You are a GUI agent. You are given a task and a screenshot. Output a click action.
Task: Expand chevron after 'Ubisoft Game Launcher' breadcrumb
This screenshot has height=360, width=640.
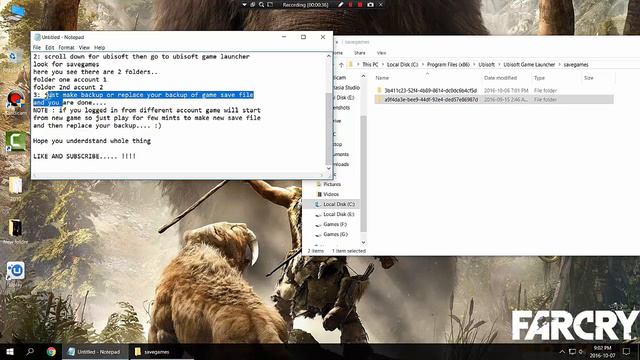point(559,64)
